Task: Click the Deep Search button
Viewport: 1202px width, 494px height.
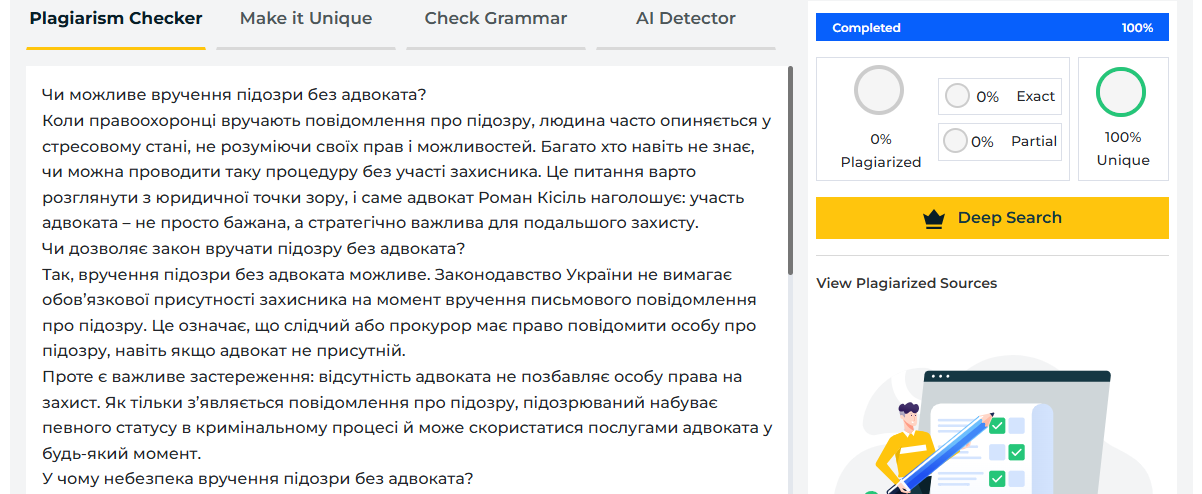Action: pos(992,218)
